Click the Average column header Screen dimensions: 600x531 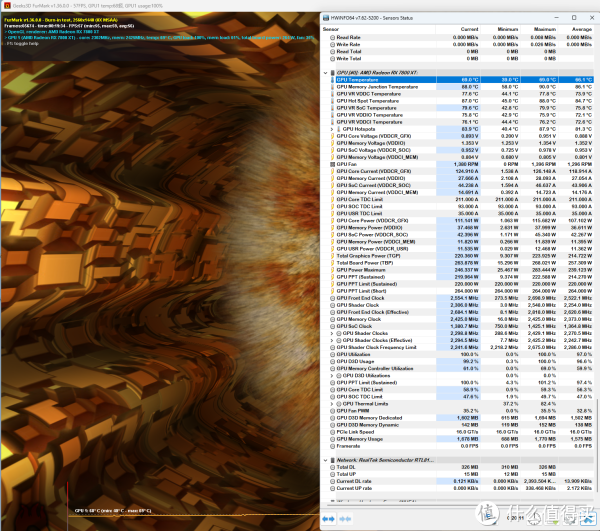click(576, 29)
